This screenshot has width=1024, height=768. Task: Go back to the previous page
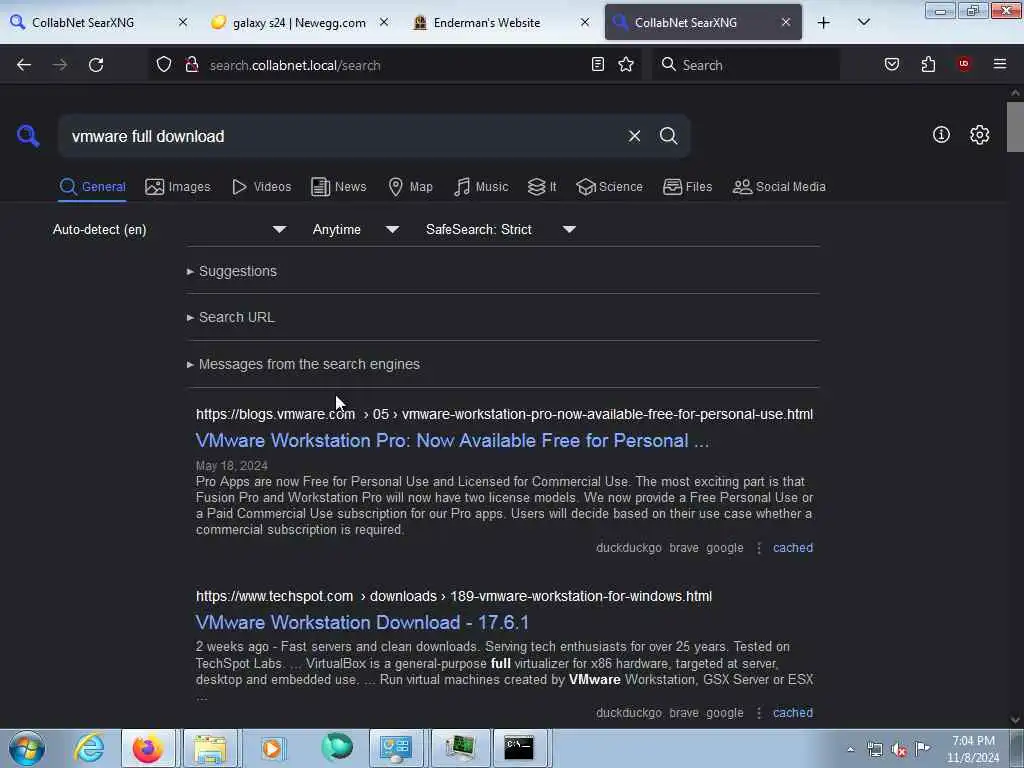(x=24, y=65)
